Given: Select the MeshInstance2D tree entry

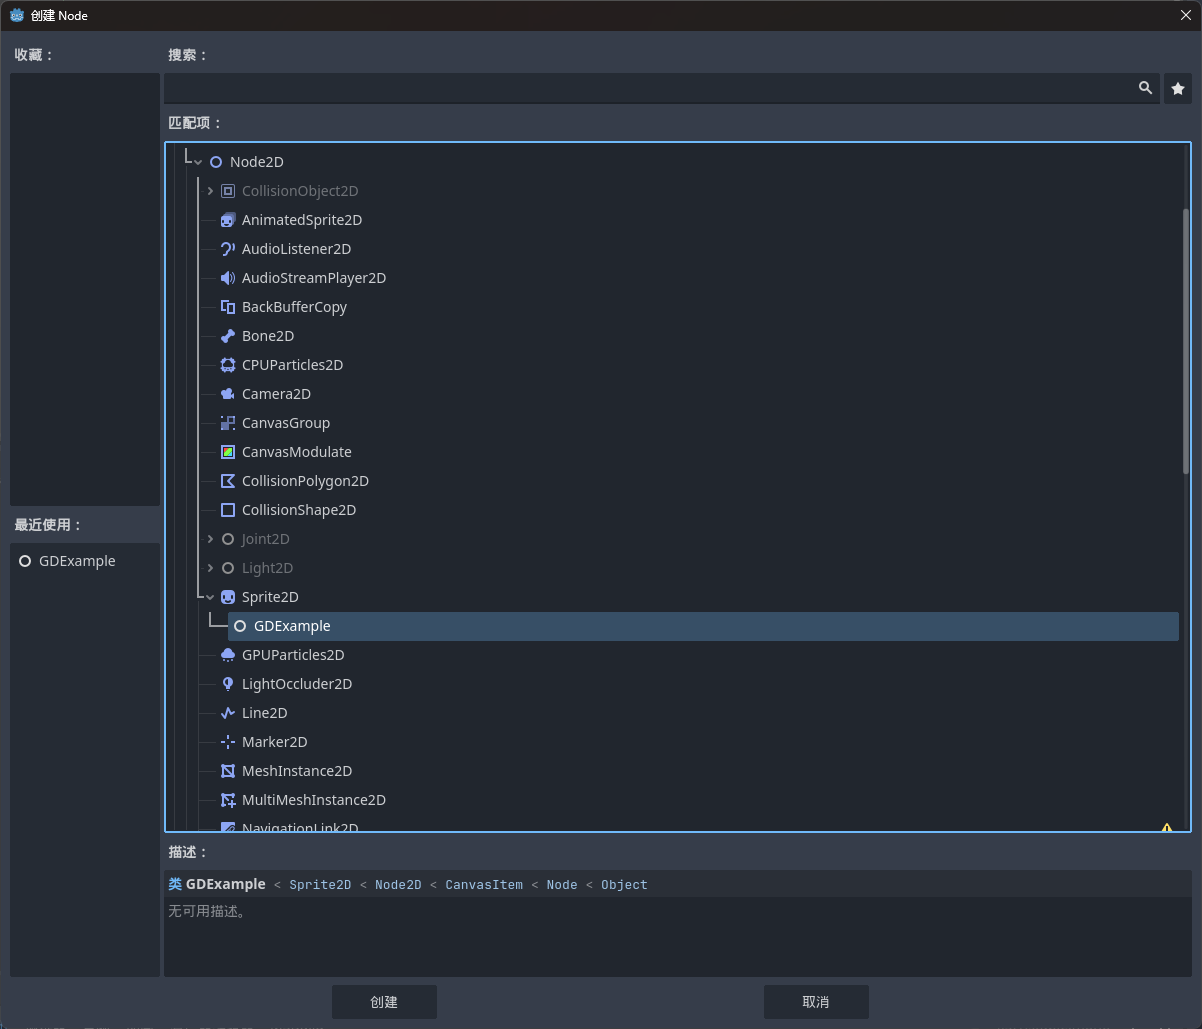Looking at the screenshot, I should (x=297, y=771).
